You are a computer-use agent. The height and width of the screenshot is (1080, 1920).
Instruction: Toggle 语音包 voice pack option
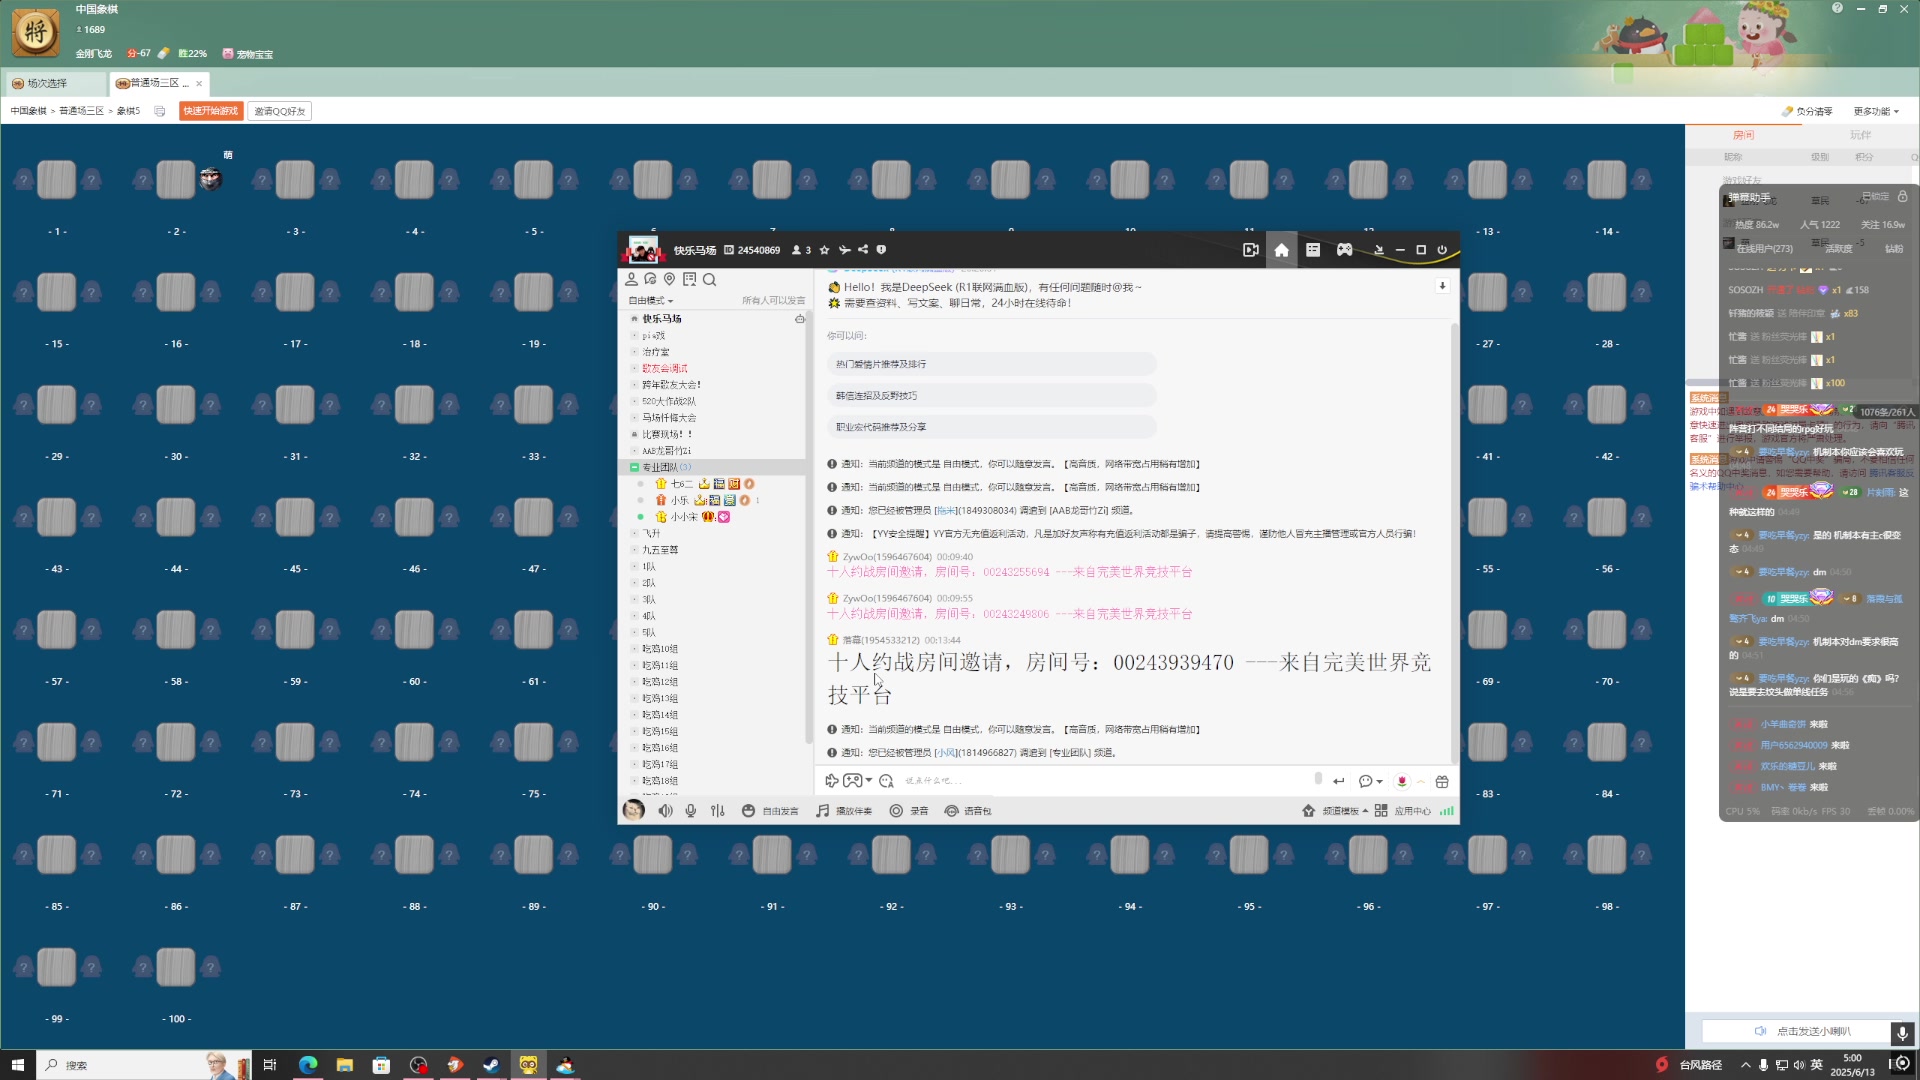click(x=968, y=811)
